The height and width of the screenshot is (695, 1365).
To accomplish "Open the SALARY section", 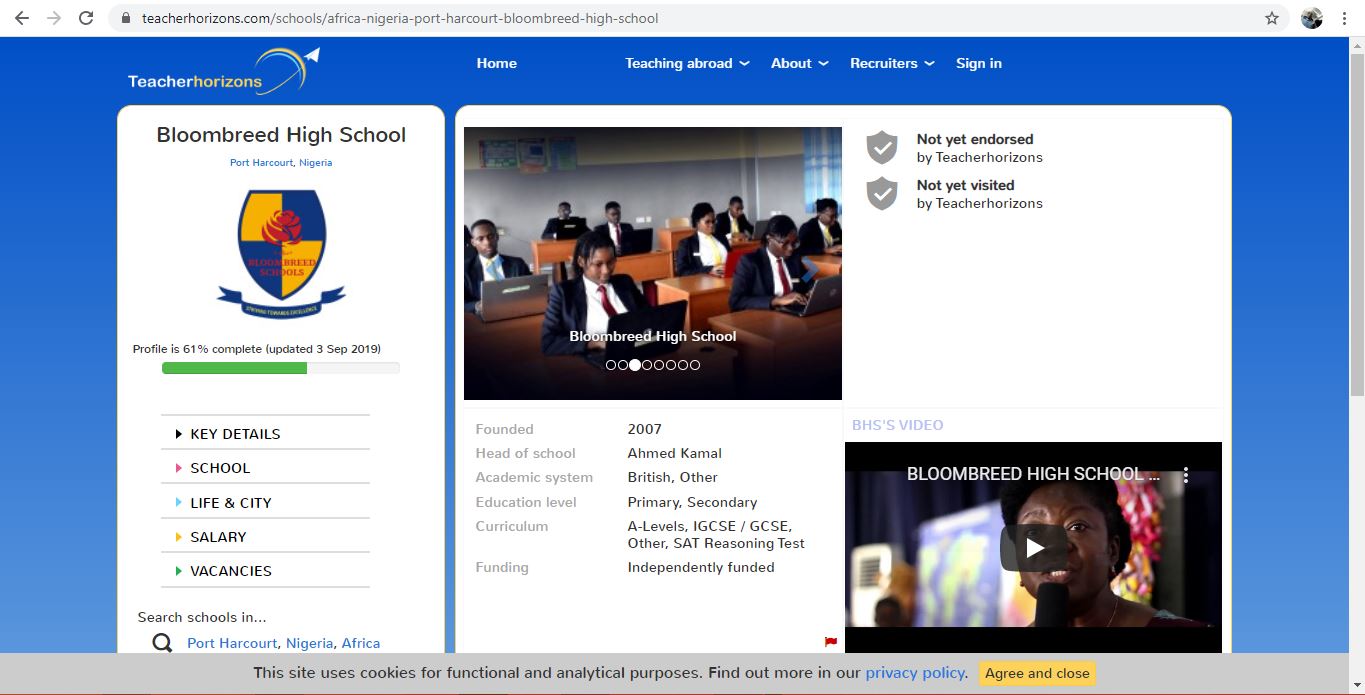I will [x=218, y=537].
